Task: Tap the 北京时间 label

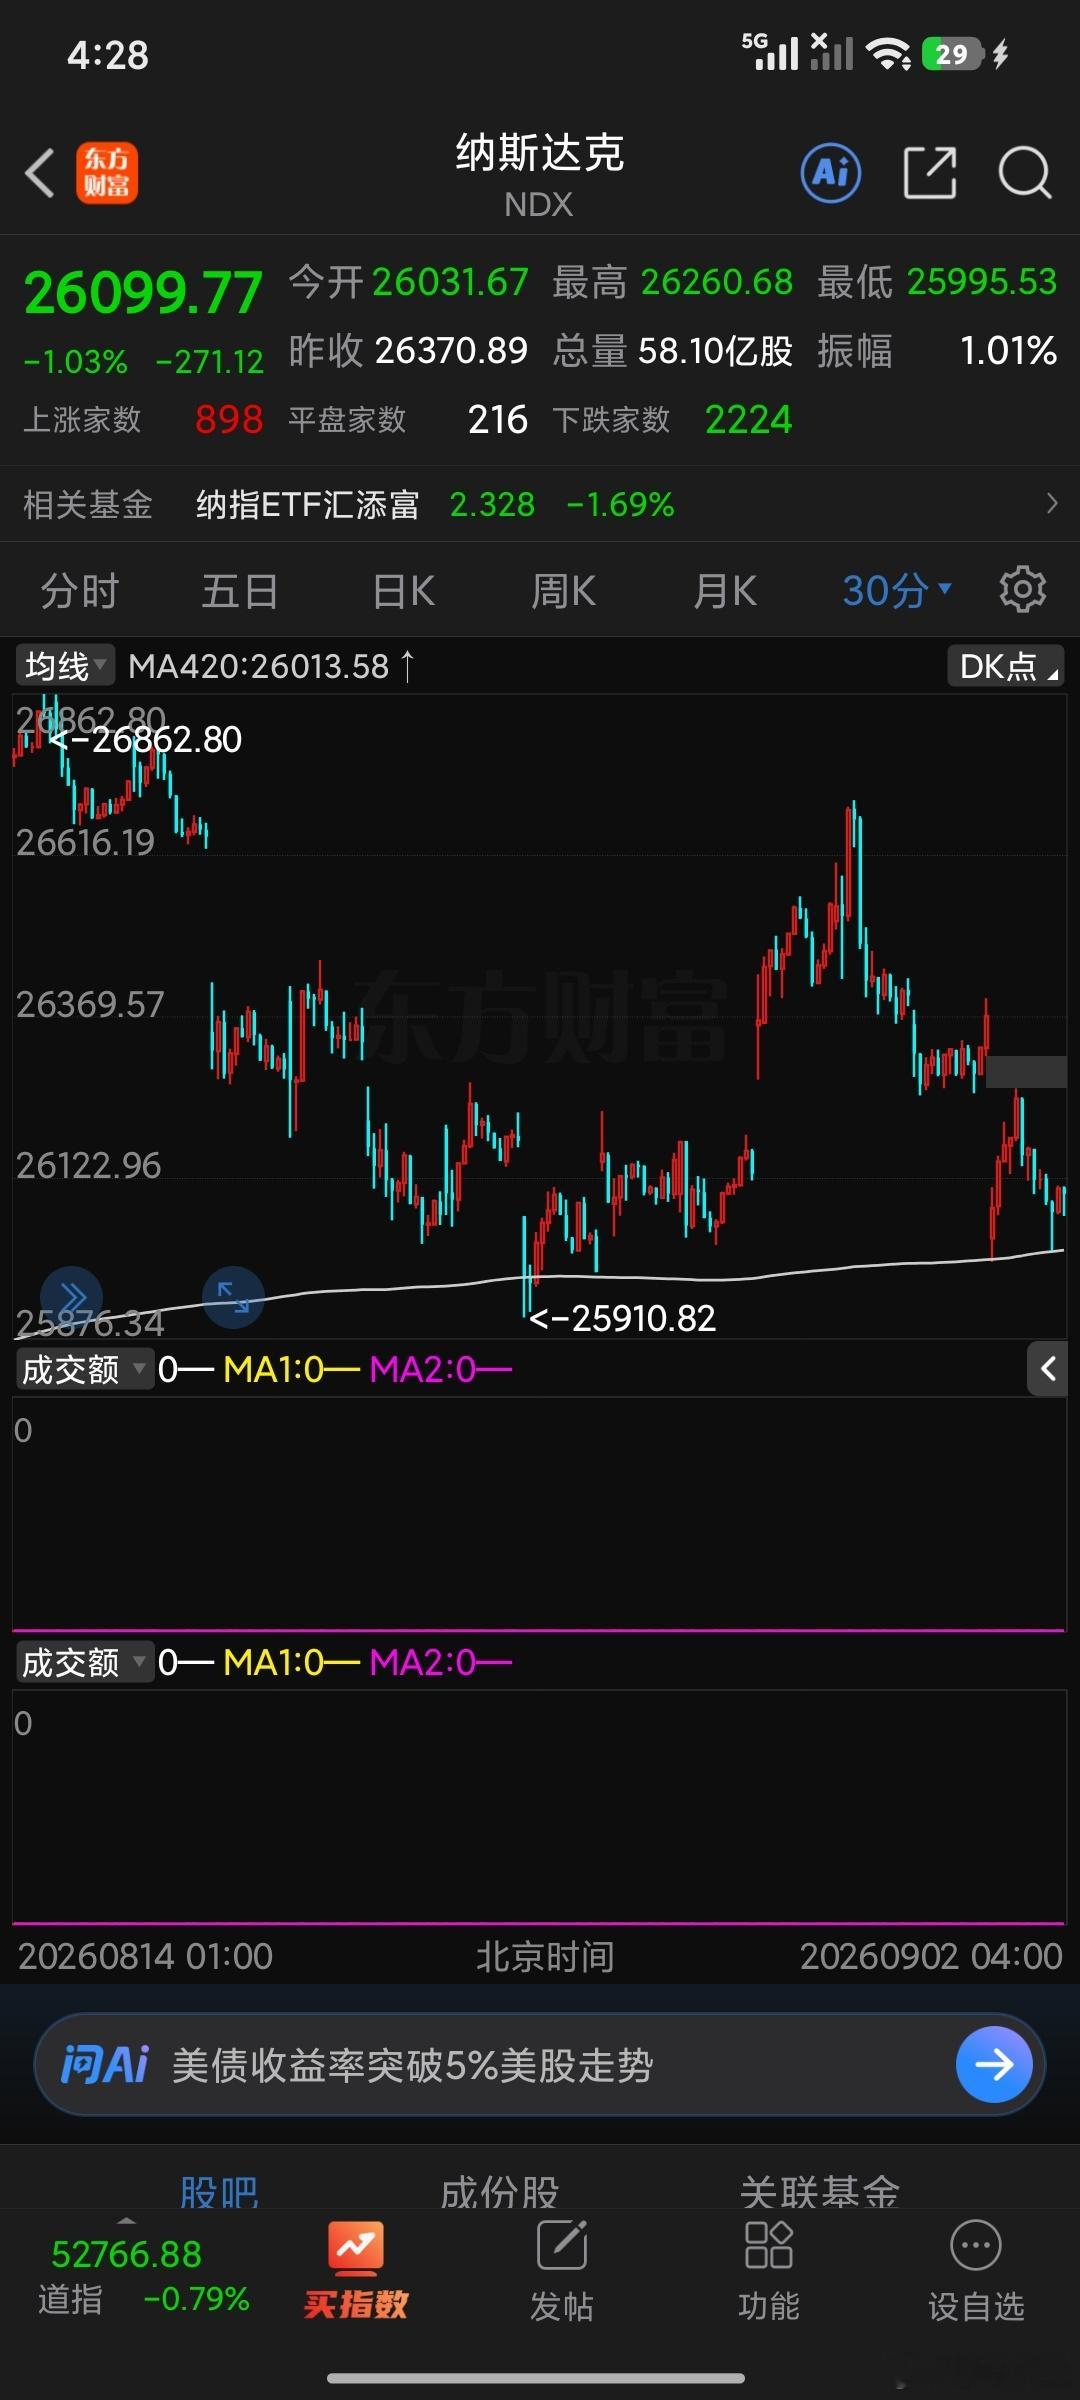Action: [x=545, y=1955]
